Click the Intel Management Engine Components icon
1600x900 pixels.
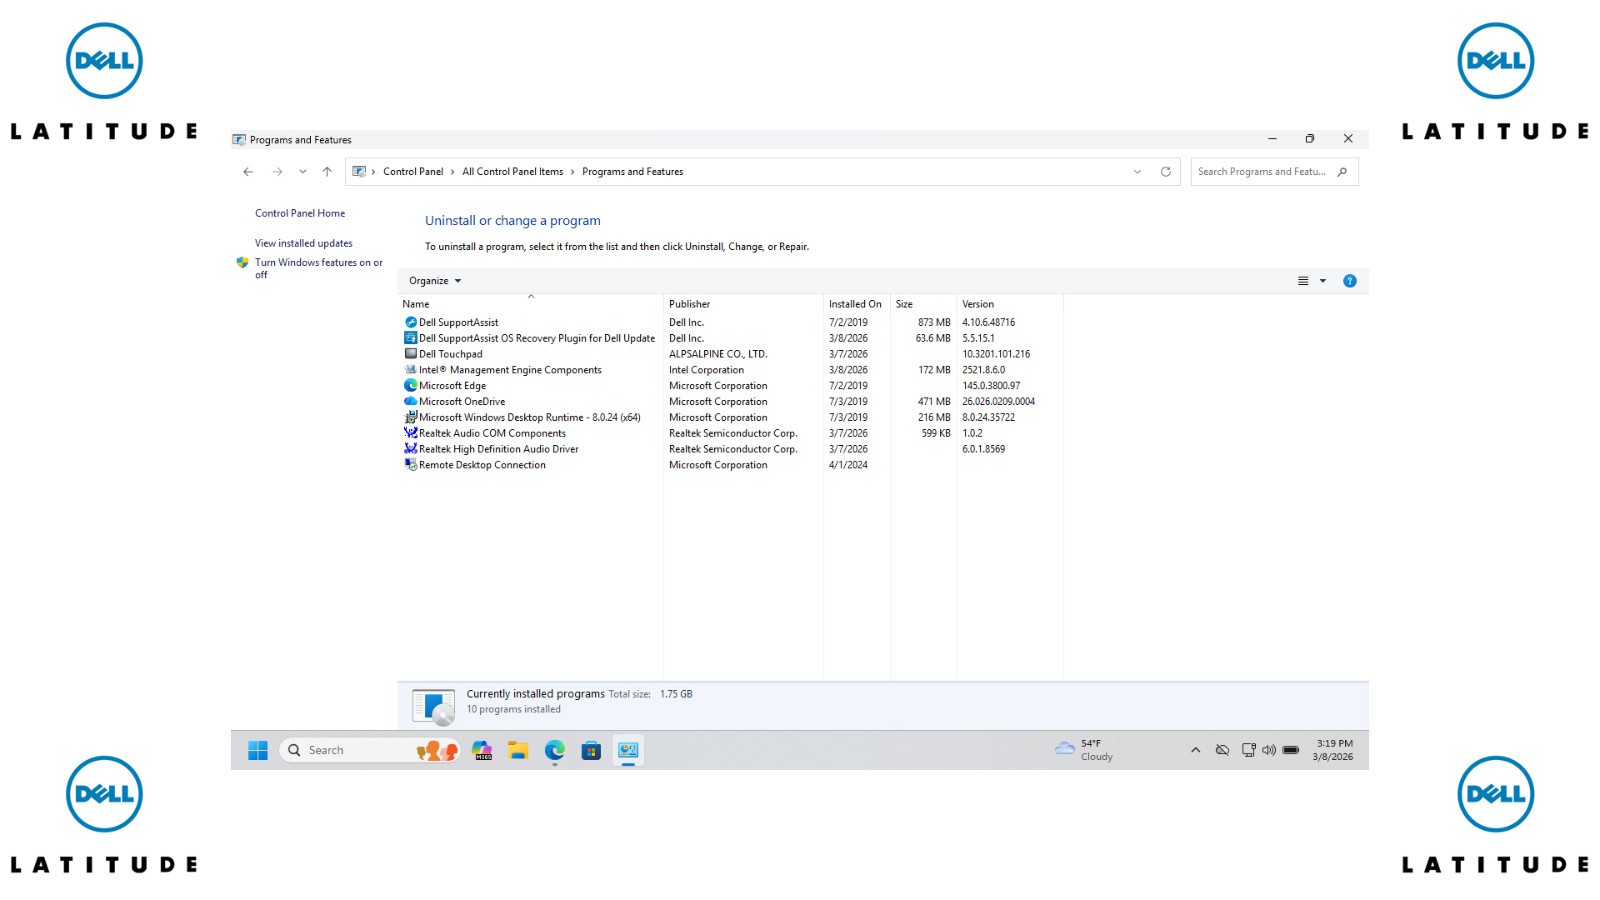(410, 370)
